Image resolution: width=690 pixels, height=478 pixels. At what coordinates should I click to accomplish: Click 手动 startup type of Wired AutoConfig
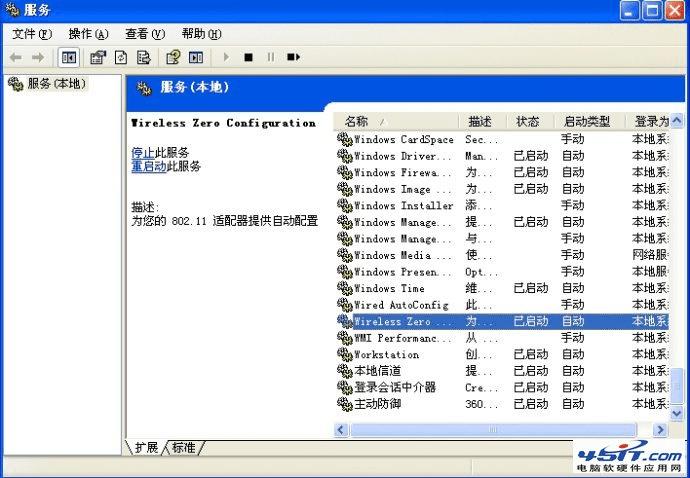point(573,305)
